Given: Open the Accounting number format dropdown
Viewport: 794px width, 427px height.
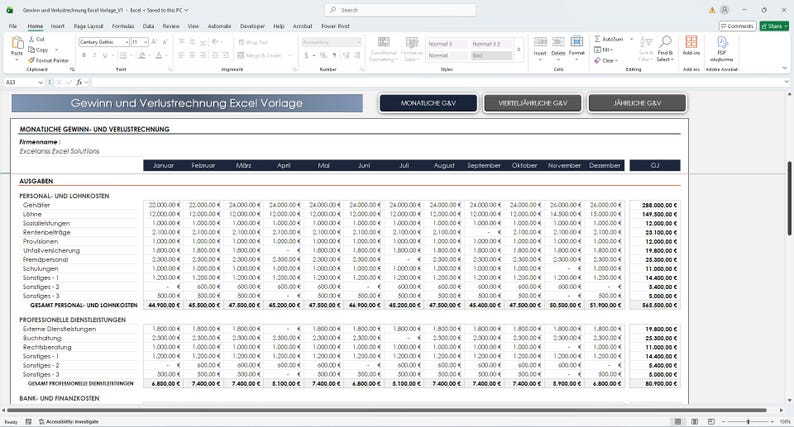Looking at the screenshot, I should tap(359, 42).
